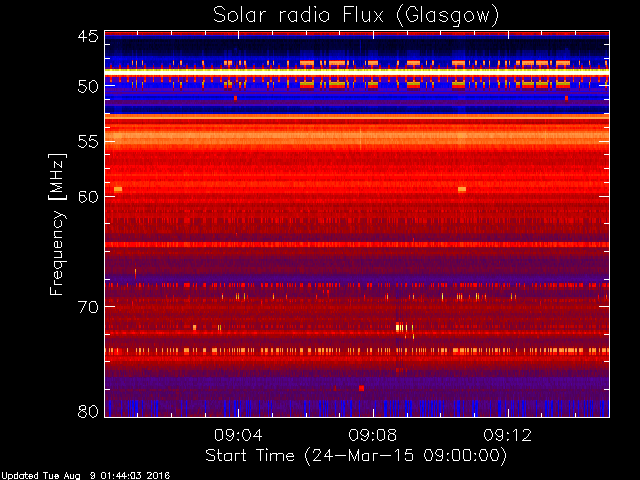This screenshot has height=480, width=640.
Task: Click the 'Updated Tue Aug 9 01:44:03 2016' timestamp
Action: click(x=86, y=476)
